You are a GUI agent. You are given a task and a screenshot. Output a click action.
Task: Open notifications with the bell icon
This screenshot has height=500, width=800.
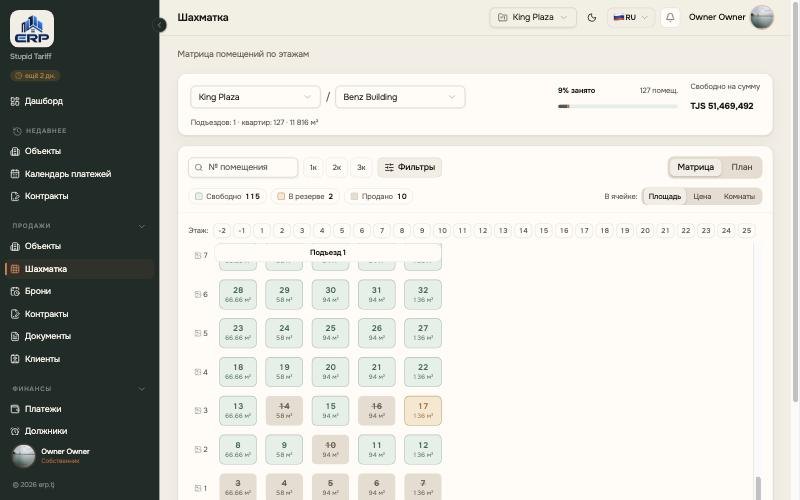click(x=670, y=17)
